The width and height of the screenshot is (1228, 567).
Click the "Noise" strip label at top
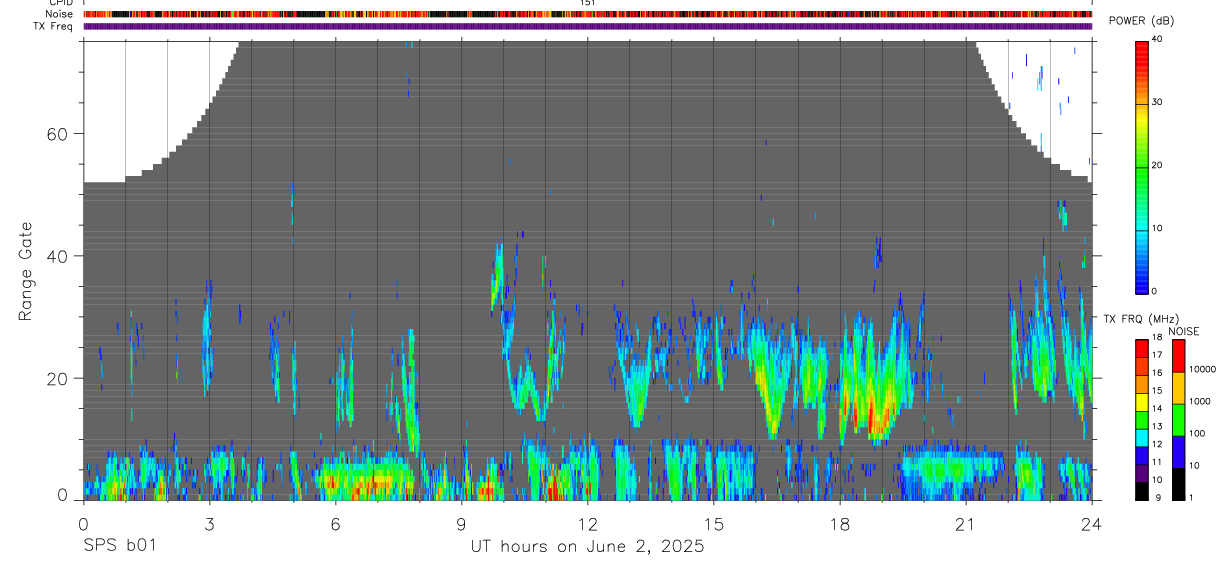pyautogui.click(x=60, y=14)
